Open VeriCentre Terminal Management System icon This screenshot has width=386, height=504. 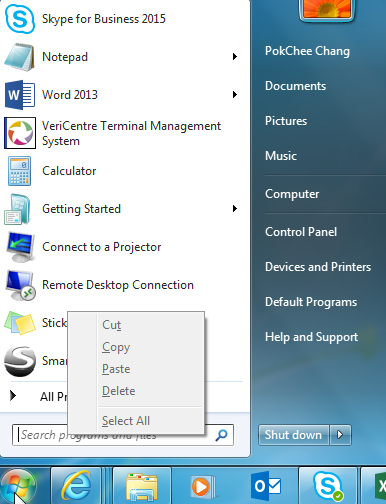pos(20,133)
